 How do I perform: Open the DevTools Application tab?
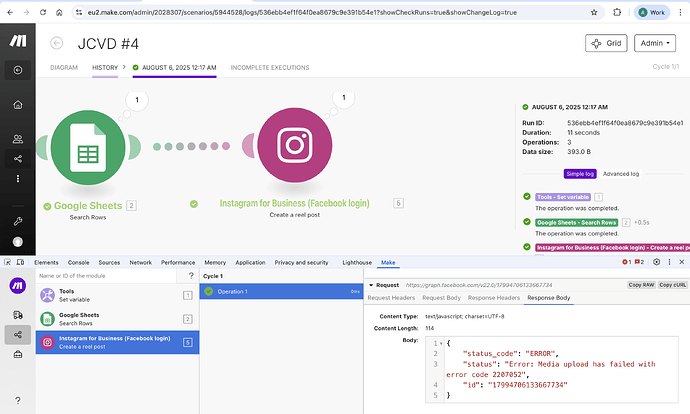pos(250,263)
